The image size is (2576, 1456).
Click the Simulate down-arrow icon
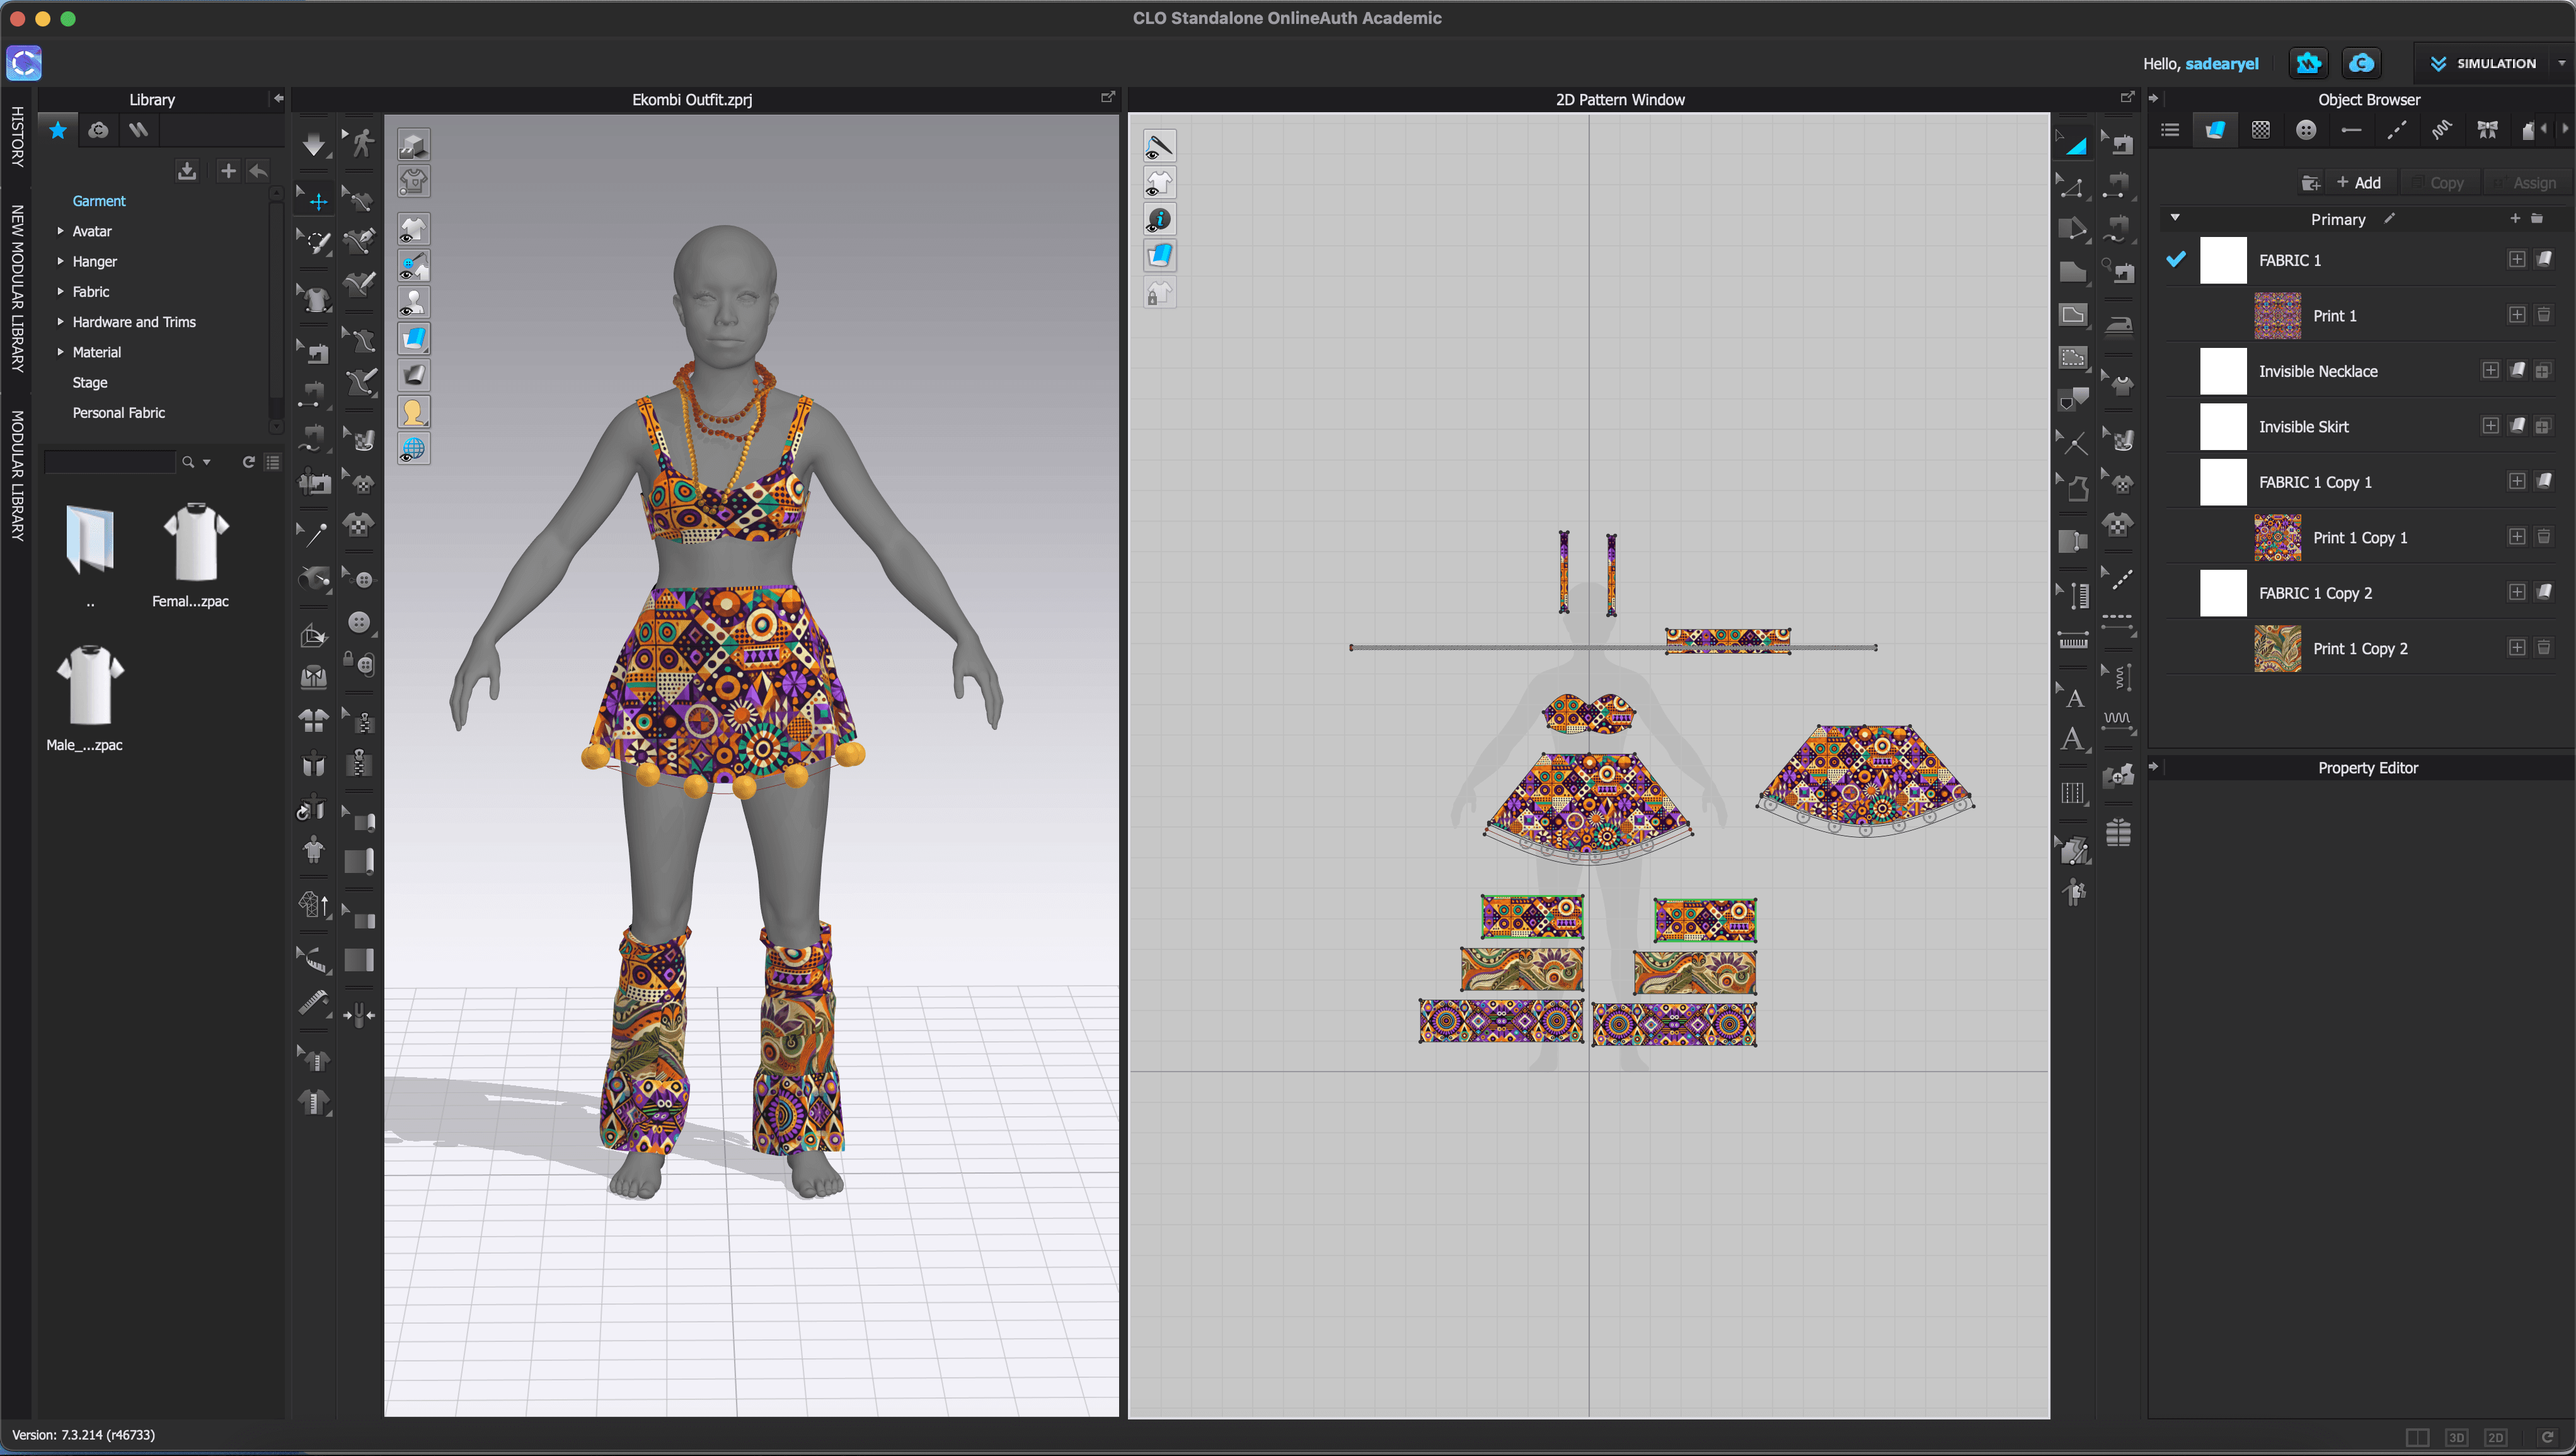314,144
